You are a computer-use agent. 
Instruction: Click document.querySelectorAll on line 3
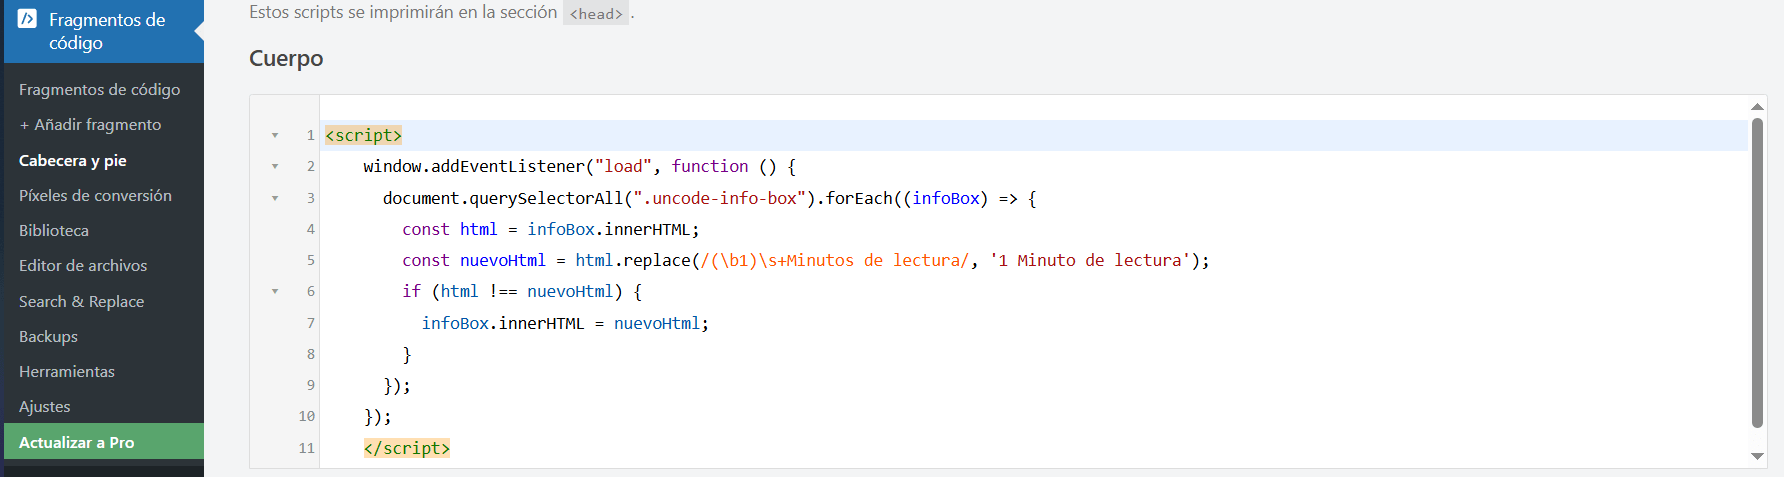503,198
